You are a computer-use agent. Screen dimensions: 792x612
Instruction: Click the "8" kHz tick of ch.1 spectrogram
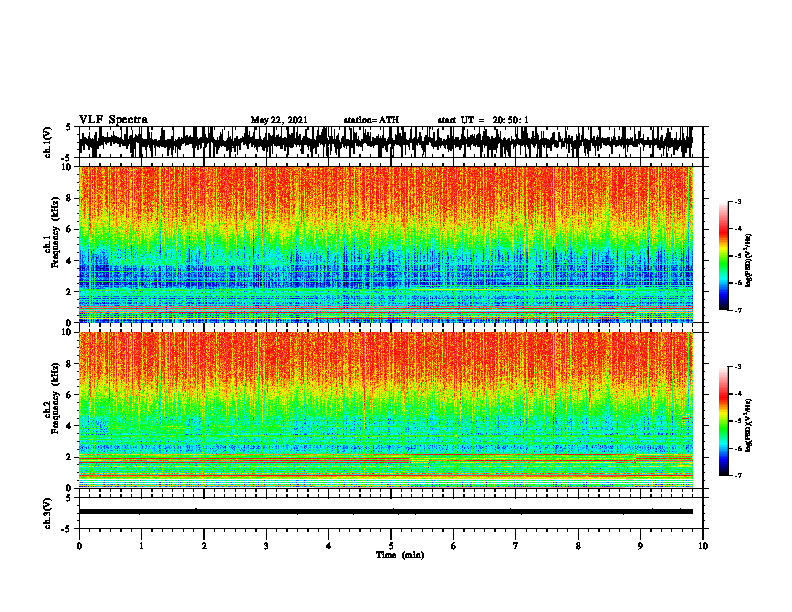(69, 198)
